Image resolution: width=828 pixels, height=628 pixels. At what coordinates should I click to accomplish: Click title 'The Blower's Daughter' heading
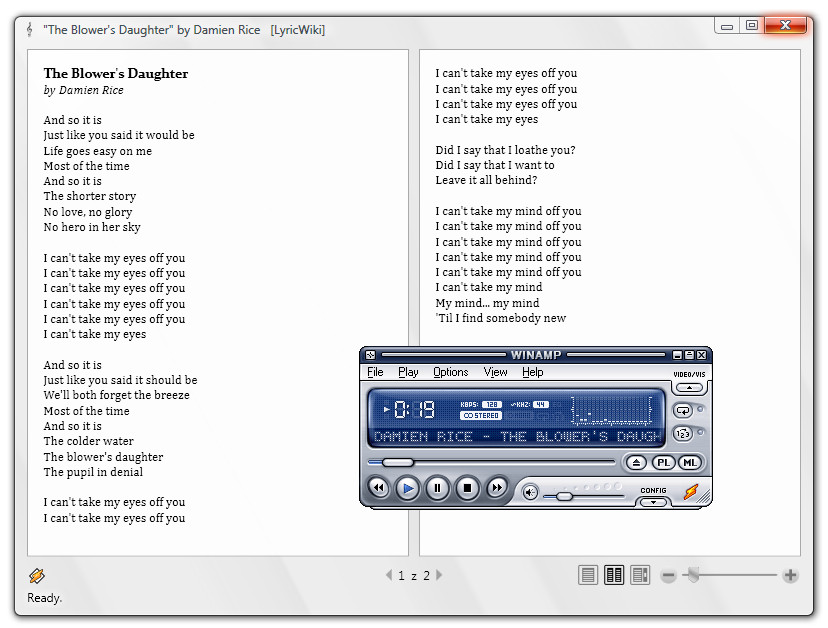coord(116,73)
